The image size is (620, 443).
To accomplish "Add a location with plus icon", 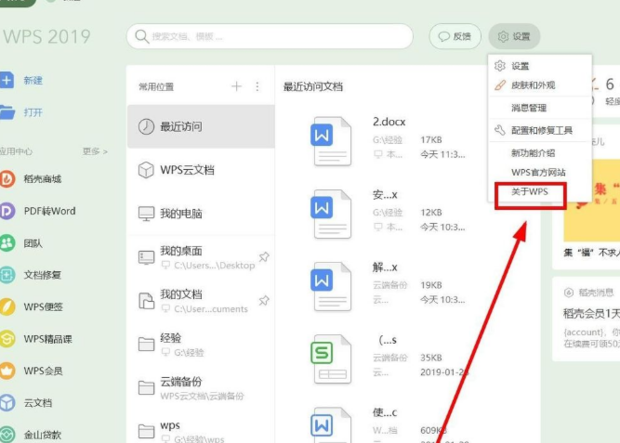I will click(236, 86).
